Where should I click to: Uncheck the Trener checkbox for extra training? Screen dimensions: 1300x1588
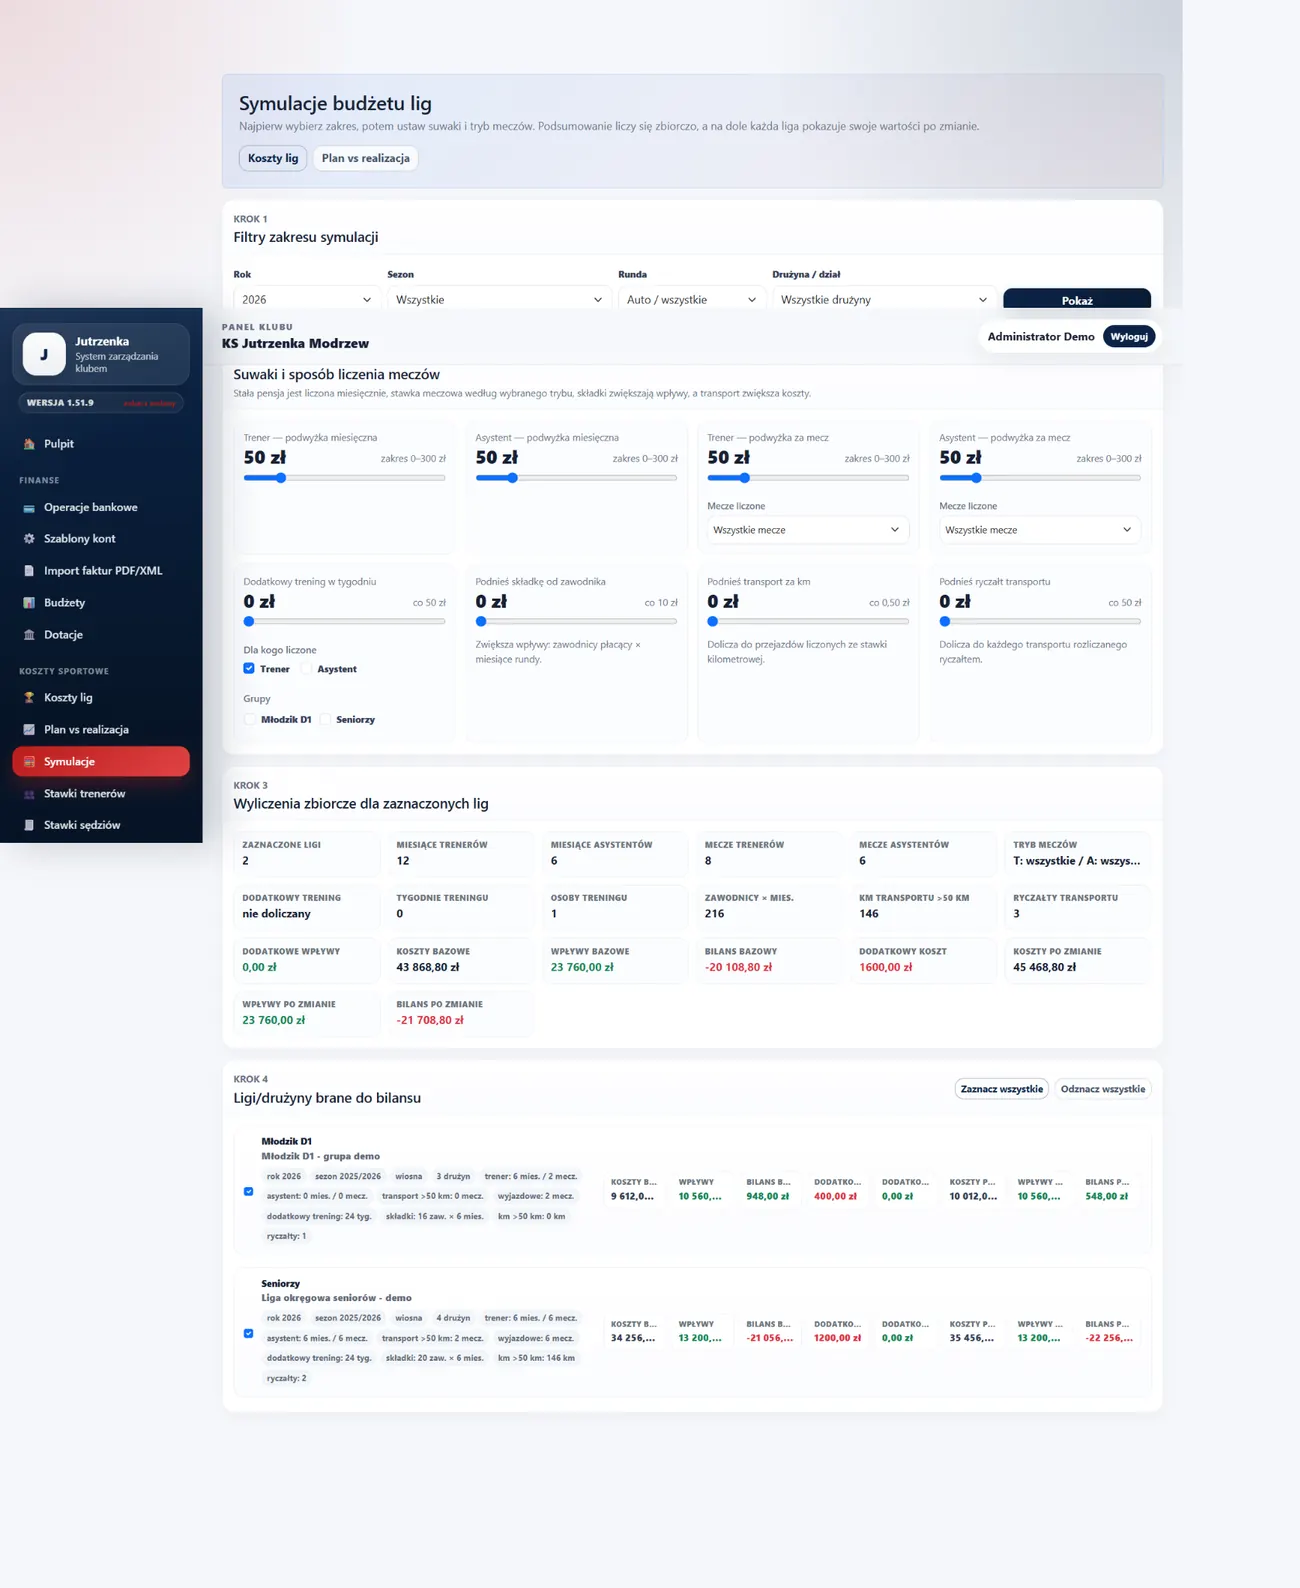249,668
